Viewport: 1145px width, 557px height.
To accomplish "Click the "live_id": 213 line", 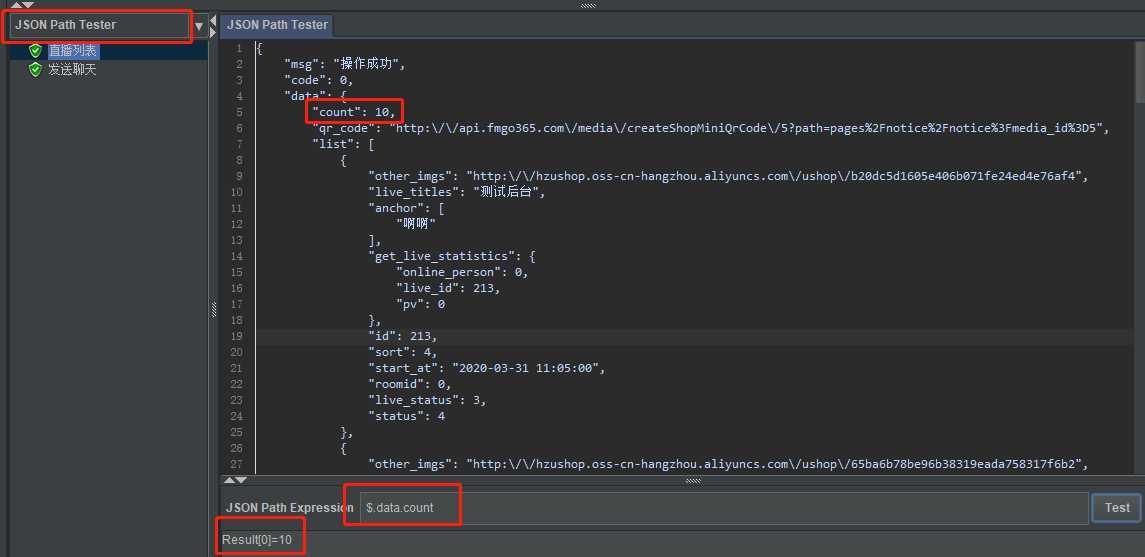I will [x=448, y=288].
